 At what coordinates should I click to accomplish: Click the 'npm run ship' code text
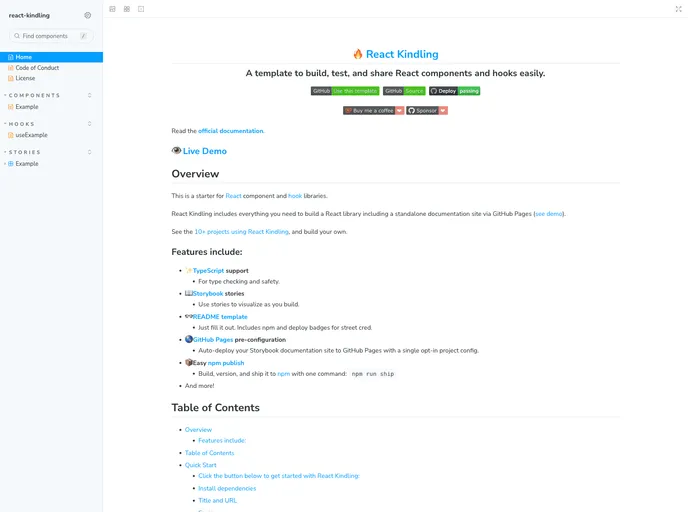click(373, 374)
